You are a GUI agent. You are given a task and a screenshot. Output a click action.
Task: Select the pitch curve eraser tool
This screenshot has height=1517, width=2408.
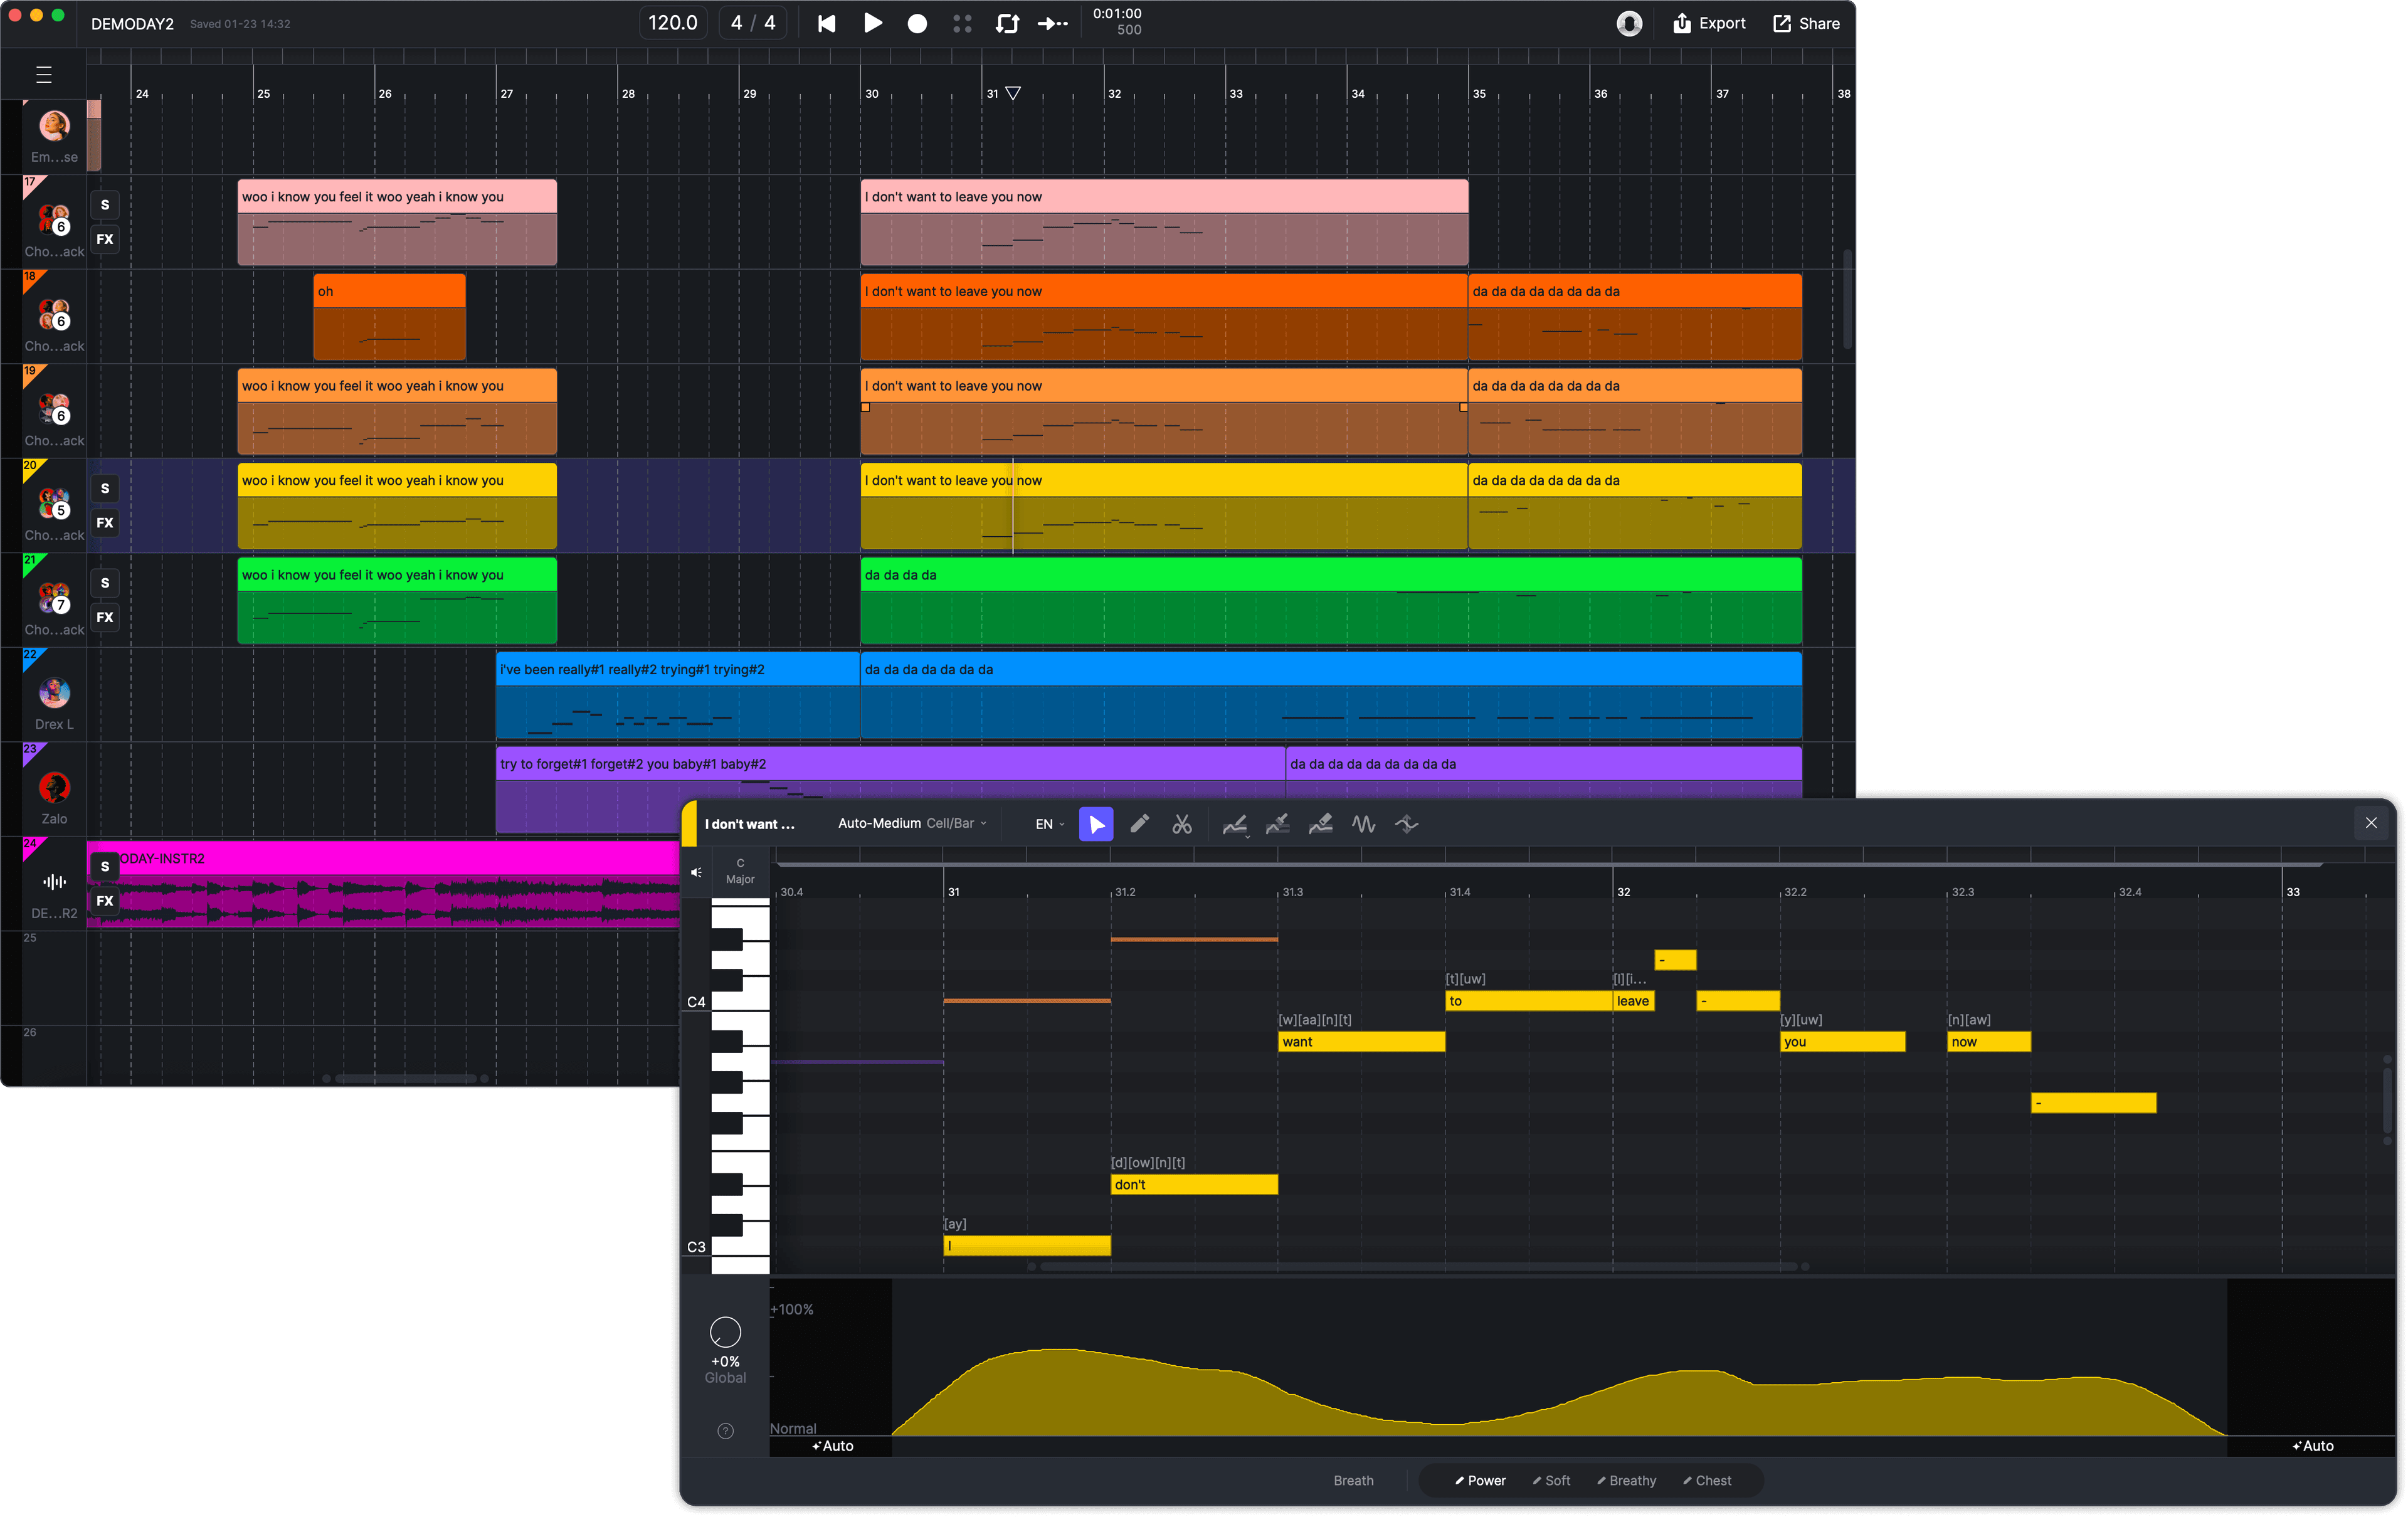pos(1321,824)
